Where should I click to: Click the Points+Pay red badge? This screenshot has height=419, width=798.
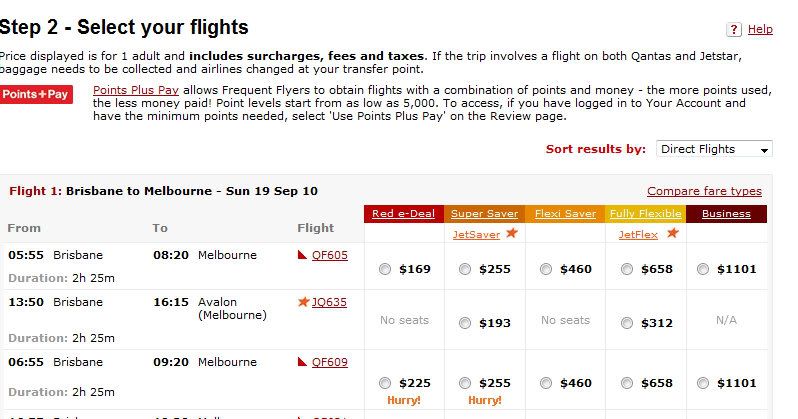pyautogui.click(x=36, y=94)
